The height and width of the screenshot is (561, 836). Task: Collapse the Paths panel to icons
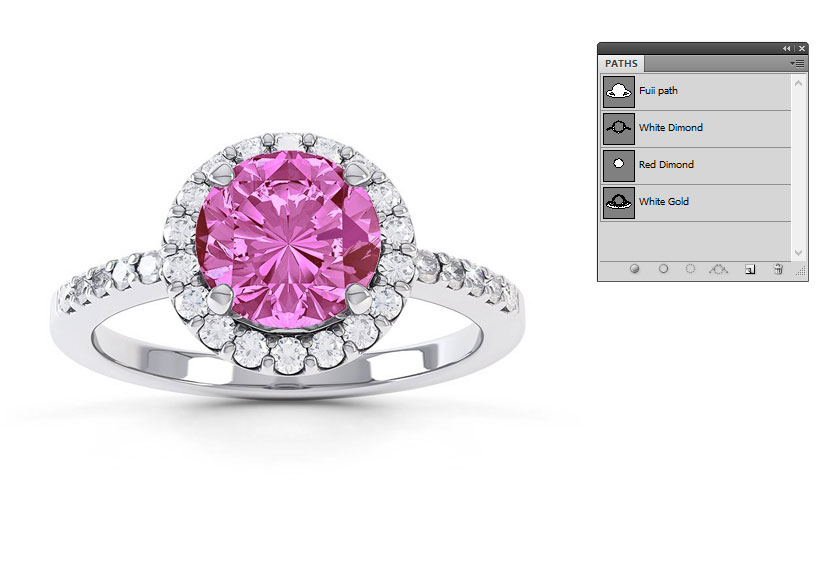pos(786,48)
